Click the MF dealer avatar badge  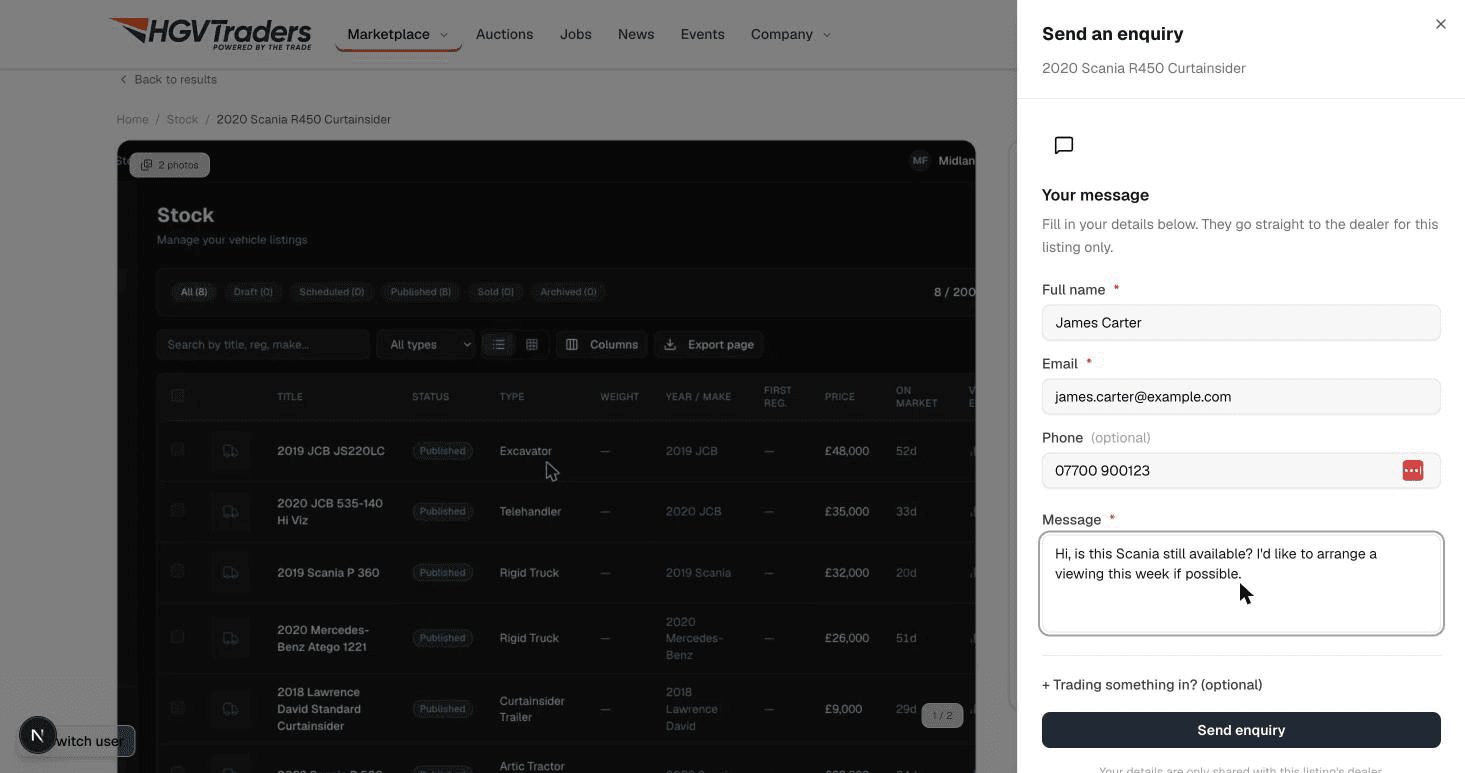point(920,161)
